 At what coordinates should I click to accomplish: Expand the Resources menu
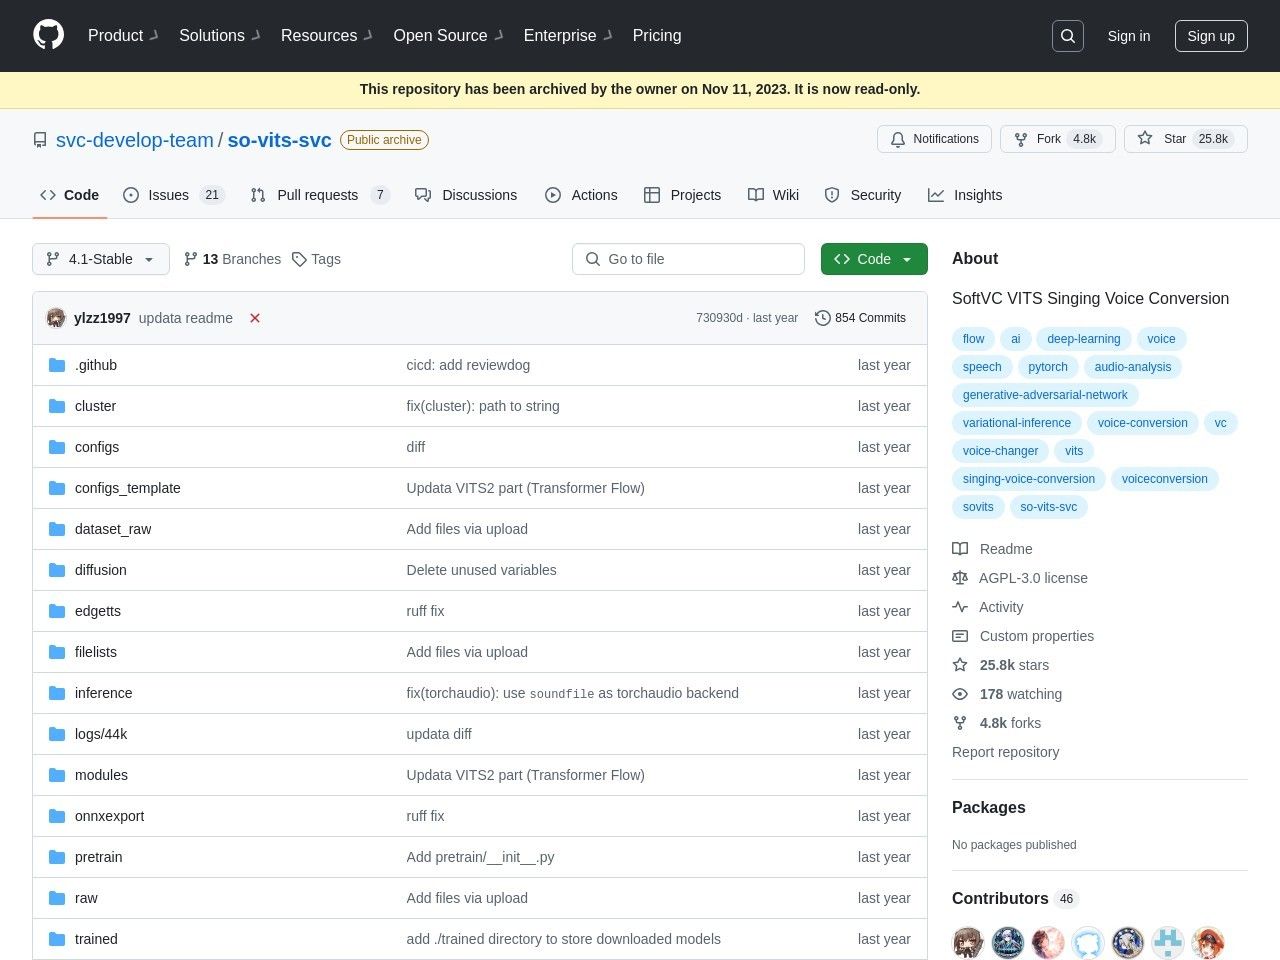click(327, 35)
